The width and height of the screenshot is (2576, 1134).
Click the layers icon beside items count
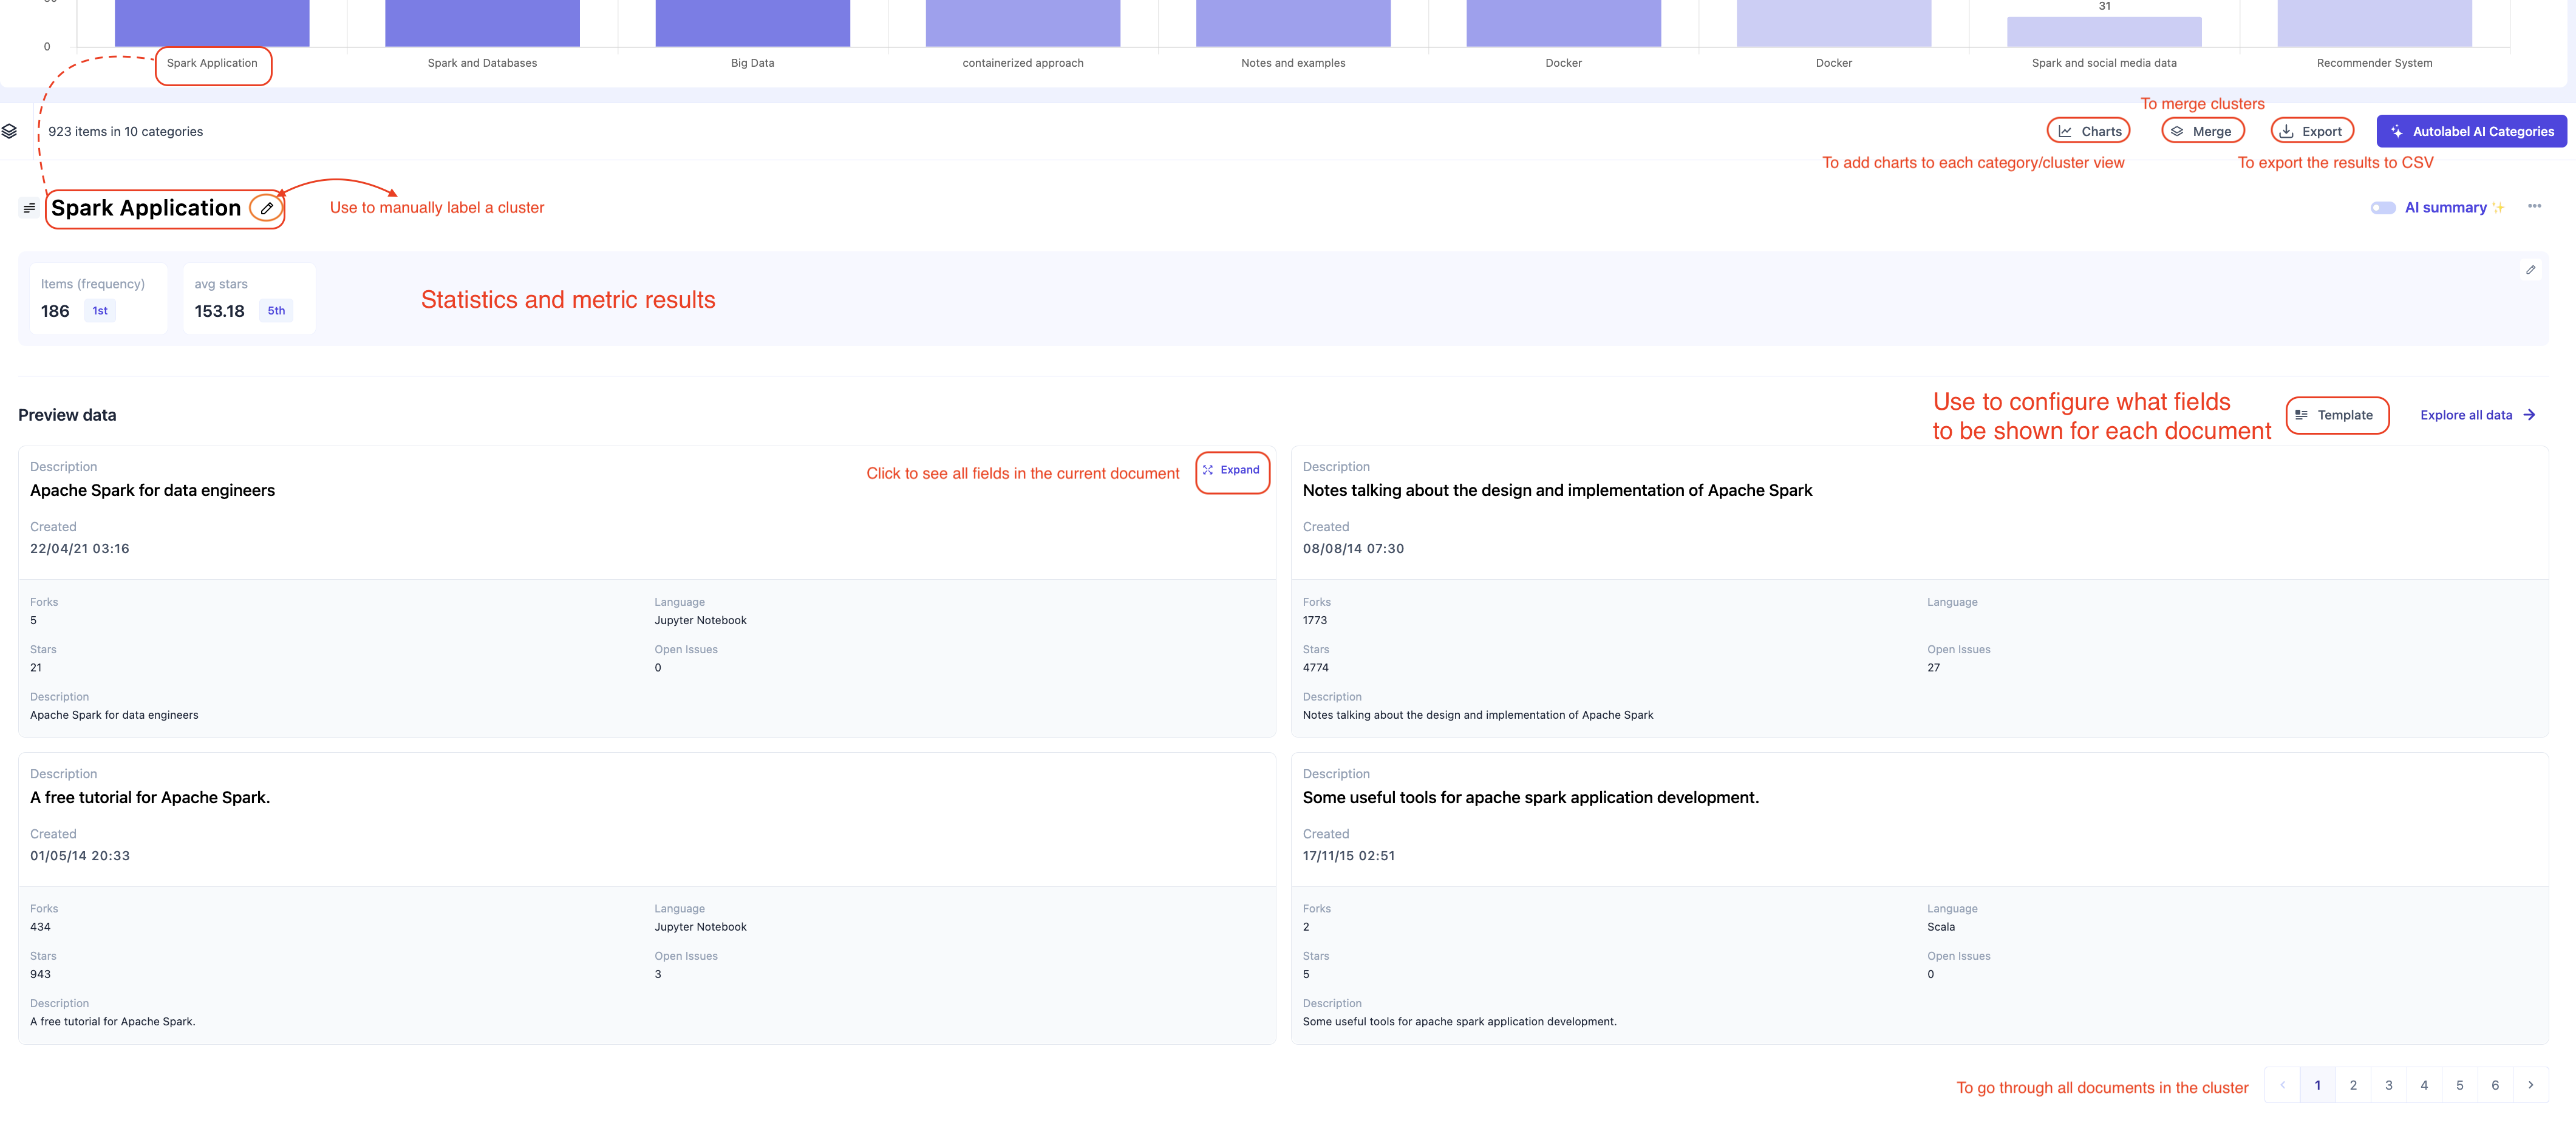(x=10, y=131)
